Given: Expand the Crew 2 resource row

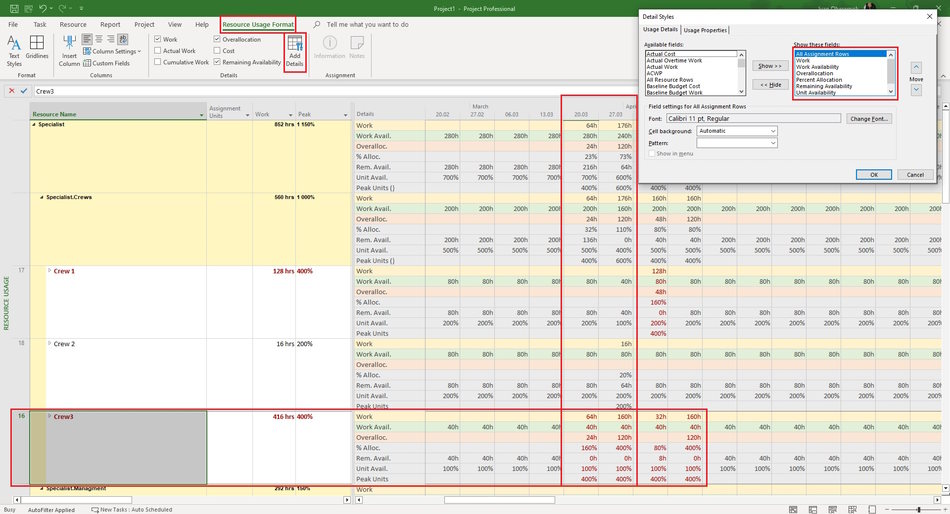Looking at the screenshot, I should (x=50, y=343).
